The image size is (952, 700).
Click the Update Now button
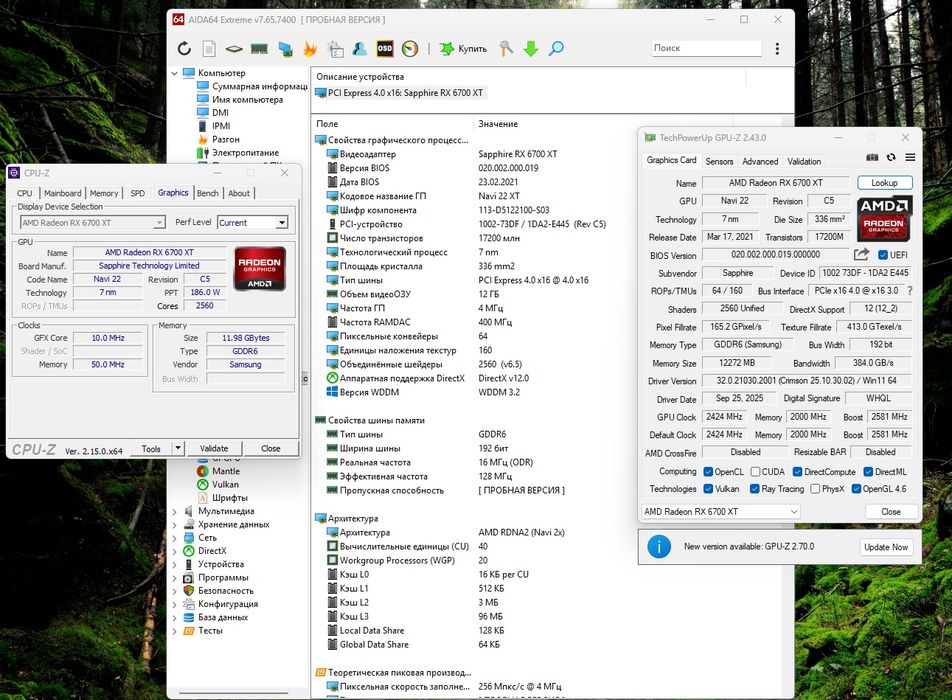[886, 547]
